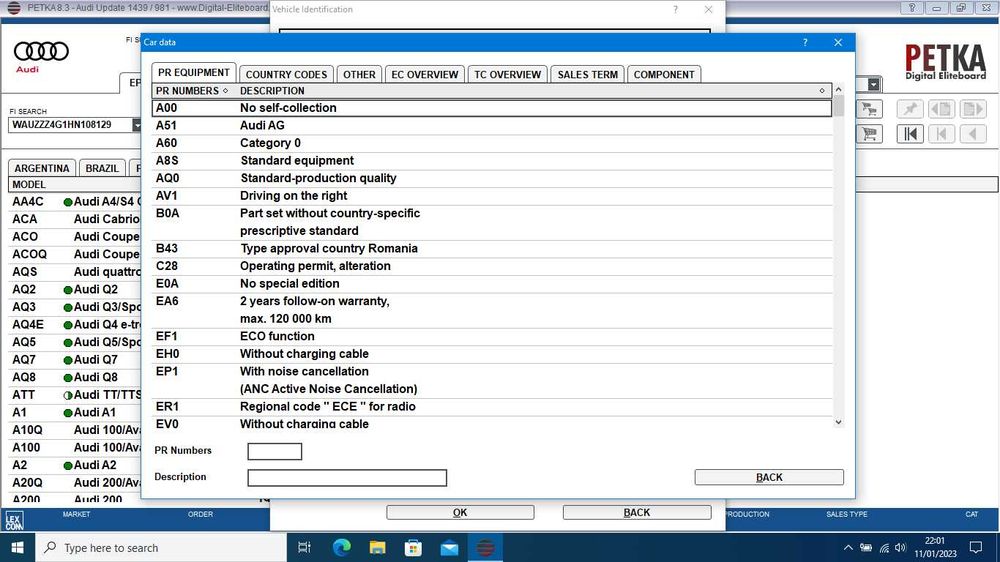Switch to EC OVERVIEW tab
The width and height of the screenshot is (1000, 562).
point(425,74)
